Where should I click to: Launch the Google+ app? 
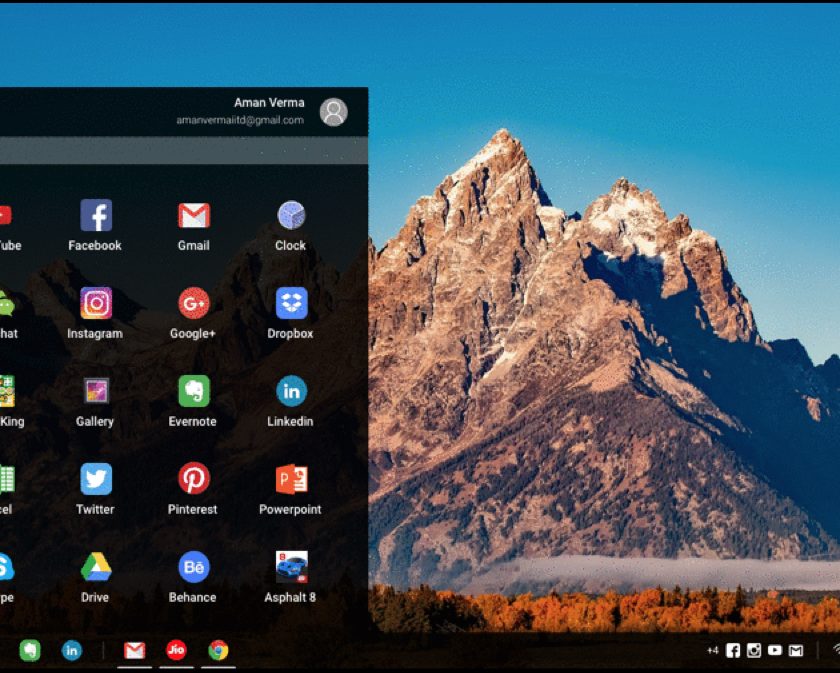[x=194, y=304]
